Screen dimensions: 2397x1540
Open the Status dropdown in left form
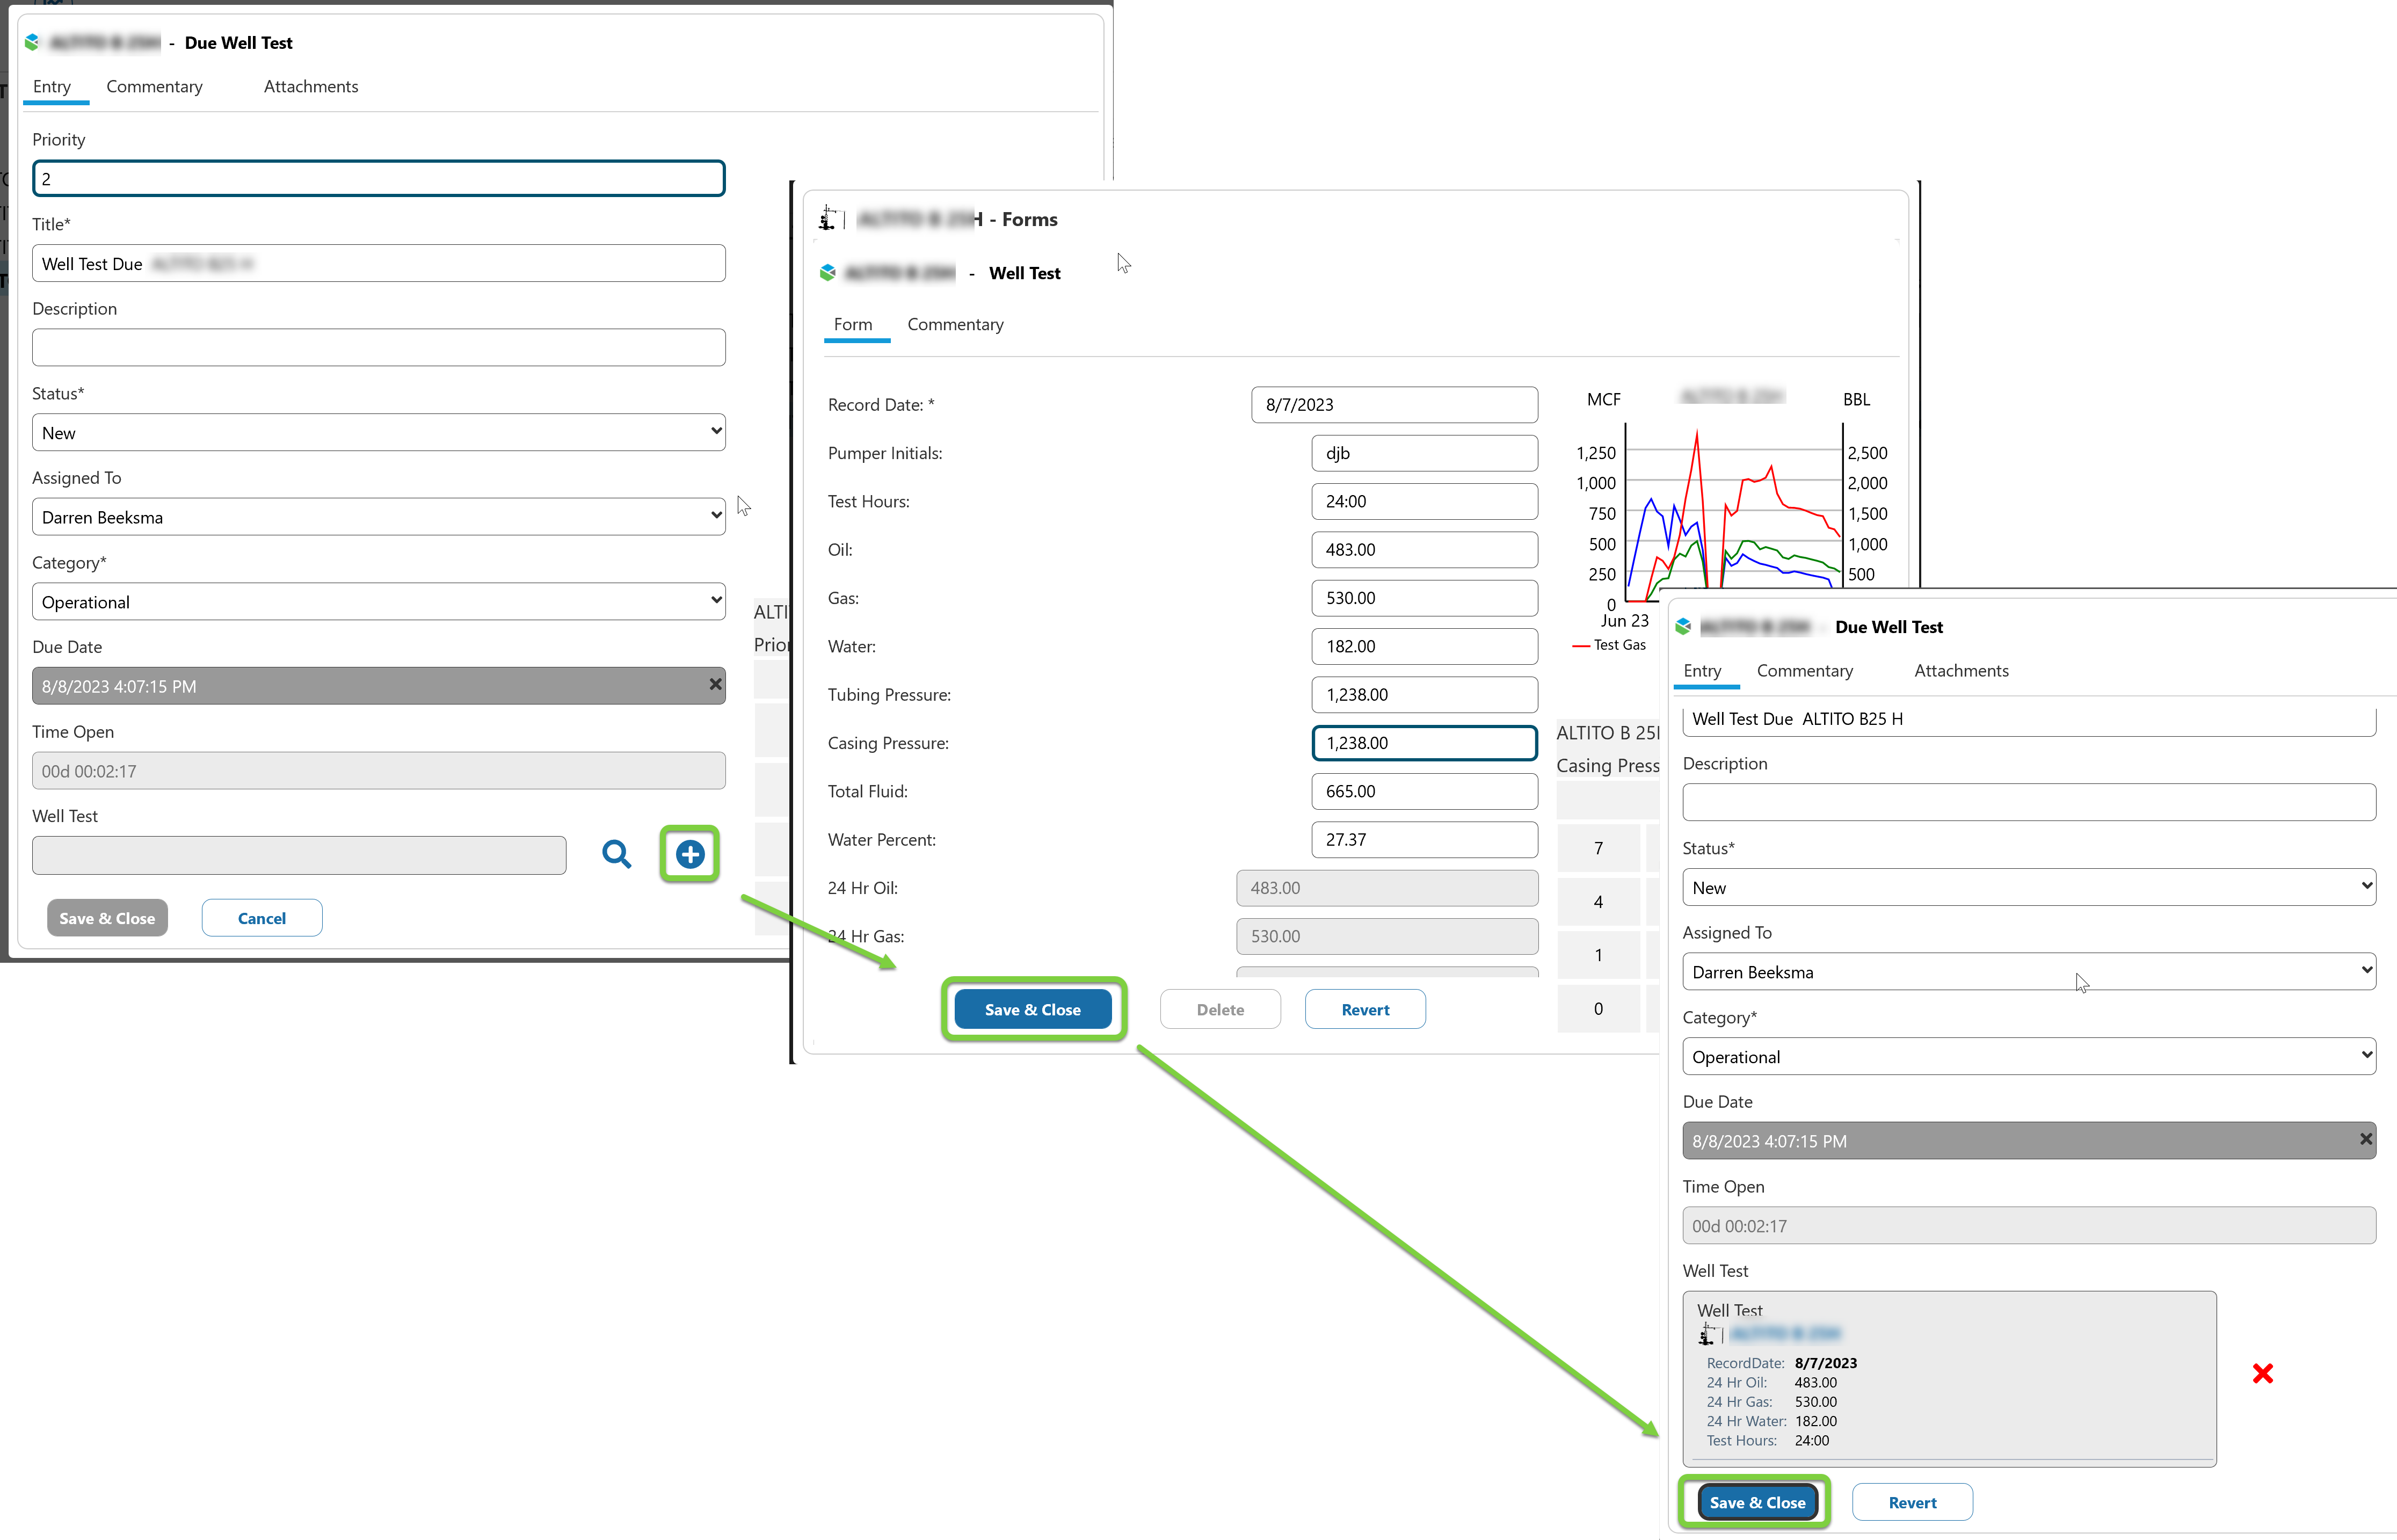coord(378,432)
